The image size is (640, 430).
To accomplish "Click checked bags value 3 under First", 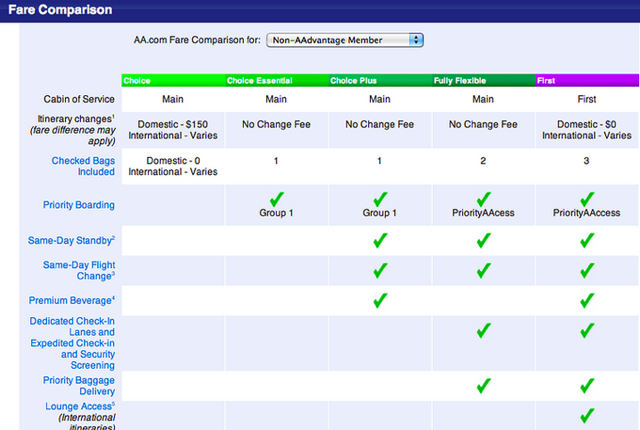I will [587, 161].
